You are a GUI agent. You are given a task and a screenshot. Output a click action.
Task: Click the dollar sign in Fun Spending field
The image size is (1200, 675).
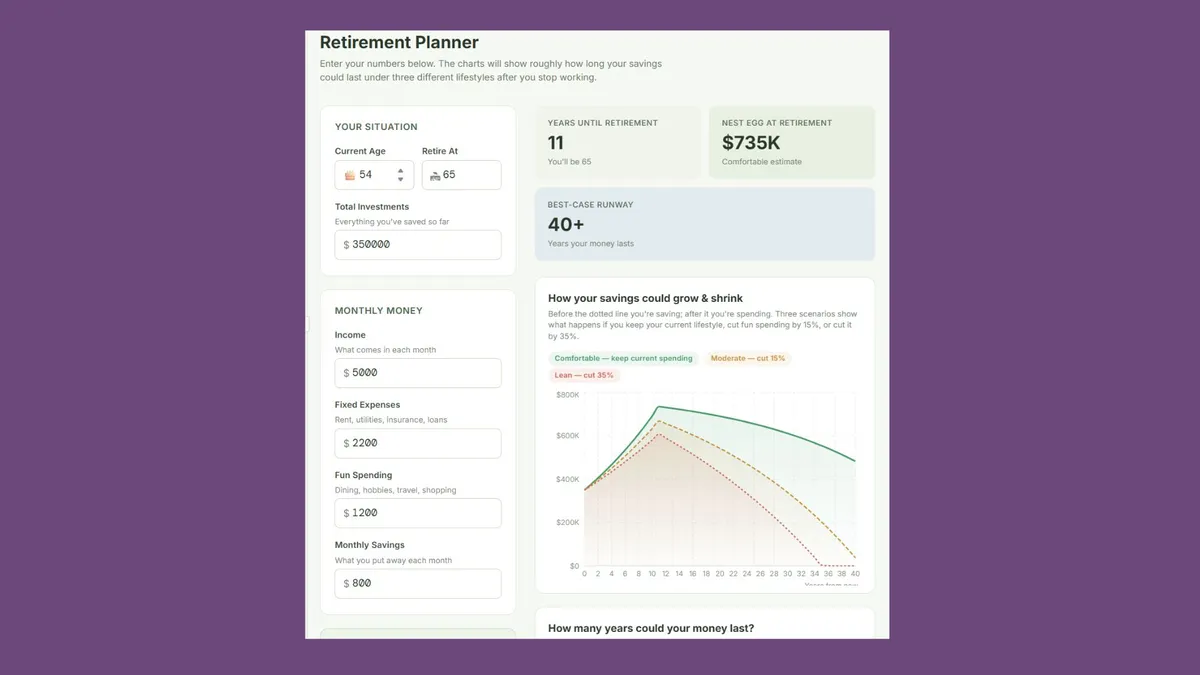[346, 513]
